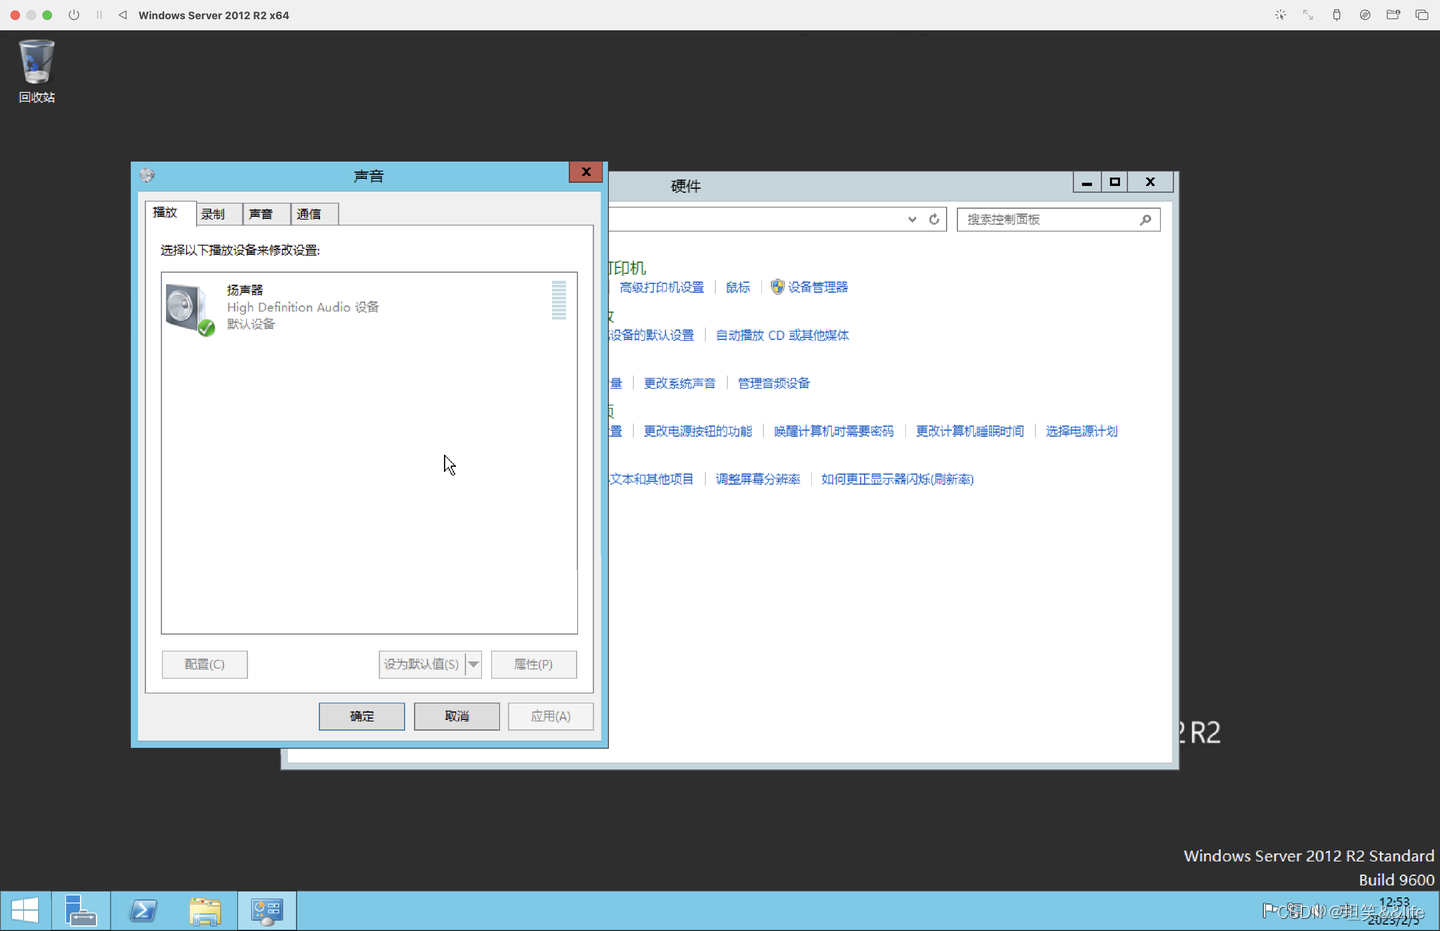Open PowerShell from the taskbar
Image resolution: width=1440 pixels, height=931 pixels.
pyautogui.click(x=143, y=911)
